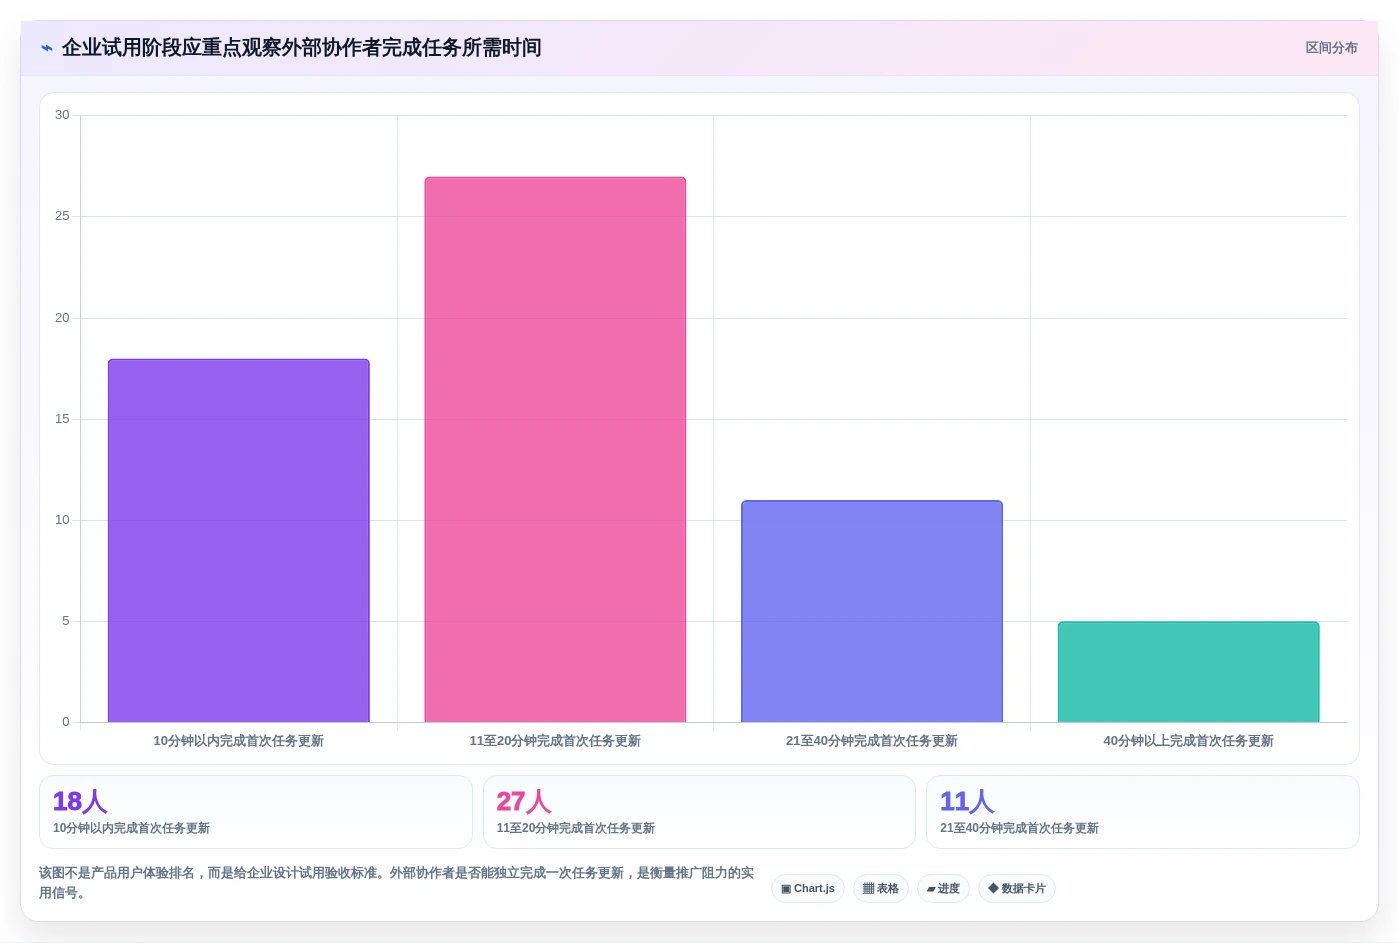
Task: Click the 数据卡片 tag chip
Action: 1017,888
